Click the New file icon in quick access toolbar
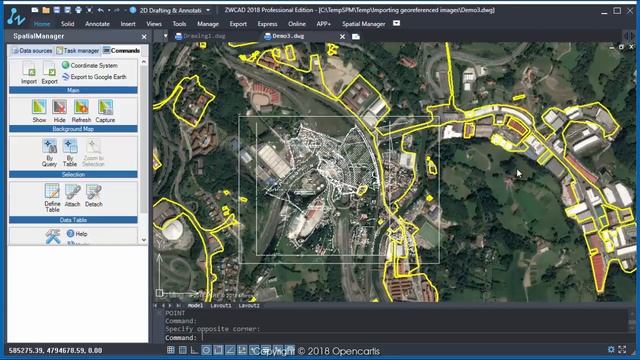Screen dimensions: 640x360 (x=35, y=10)
